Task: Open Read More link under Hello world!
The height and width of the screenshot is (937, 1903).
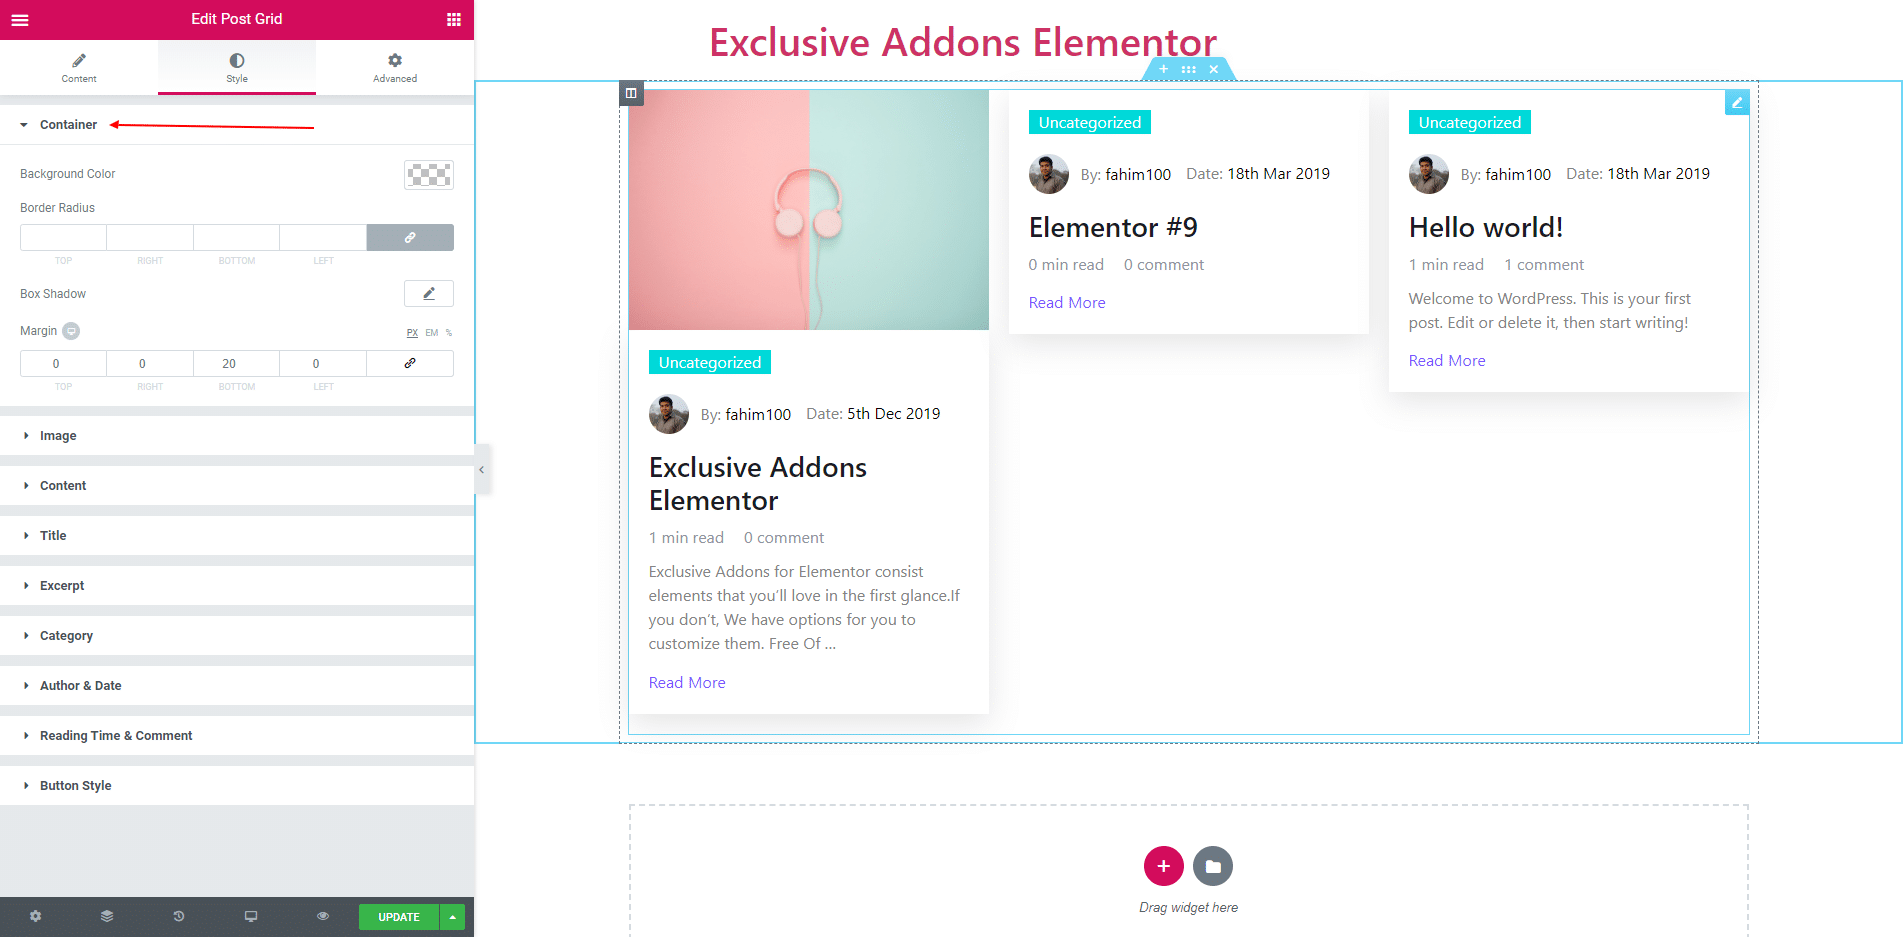Action: [x=1447, y=361]
